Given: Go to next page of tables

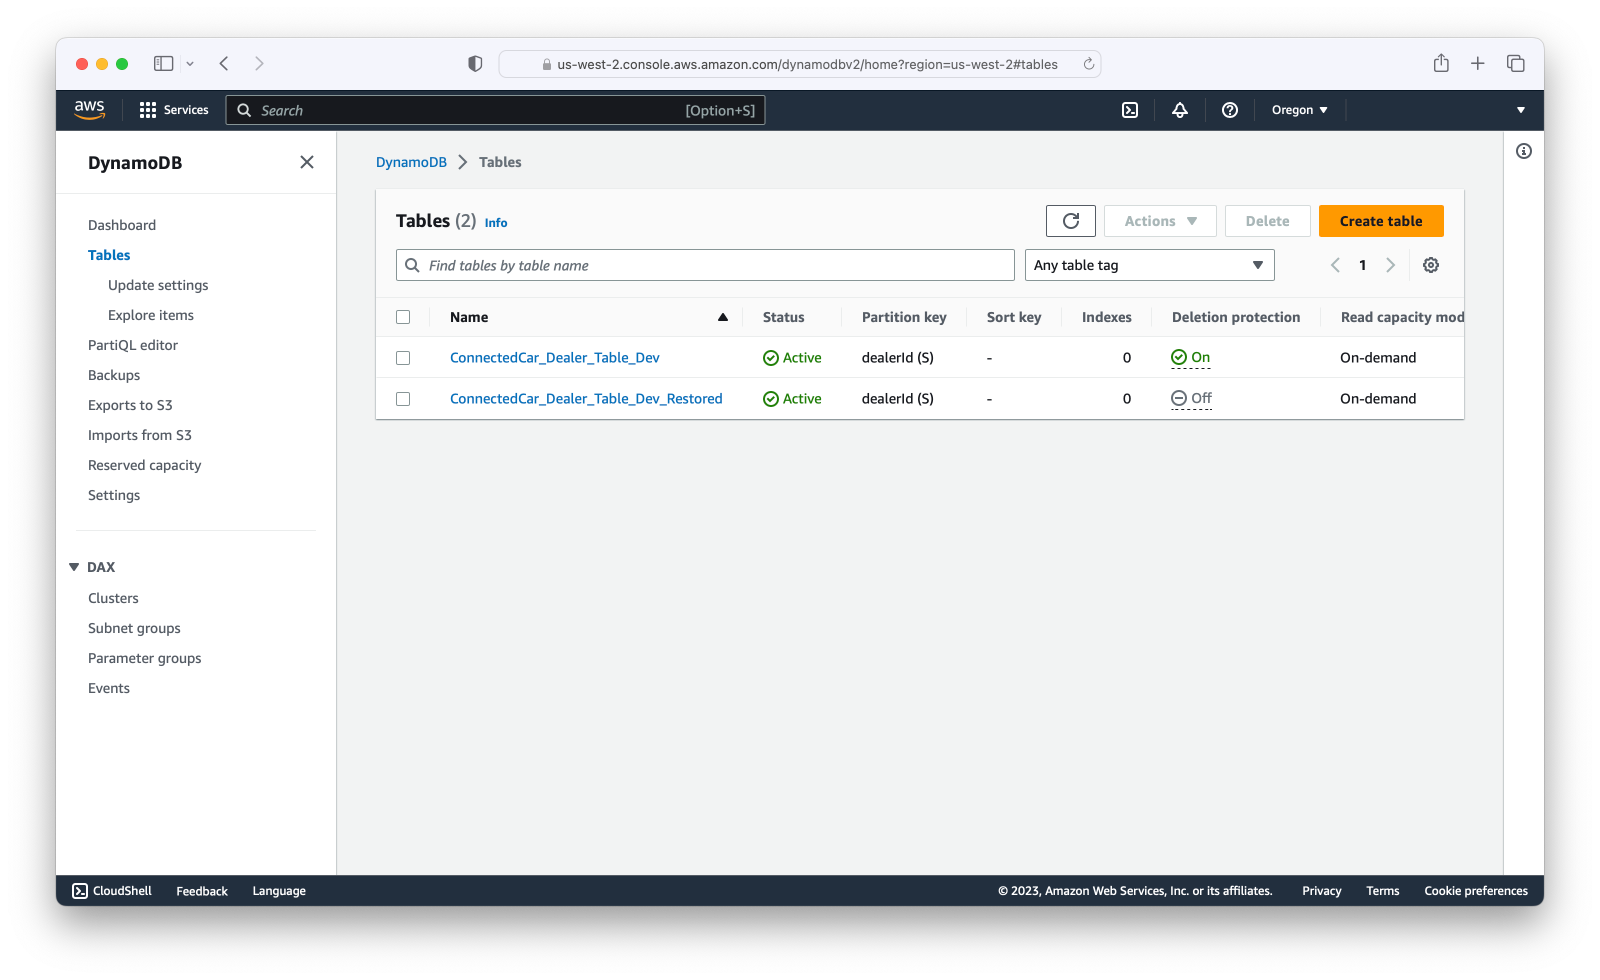Looking at the screenshot, I should (1390, 265).
